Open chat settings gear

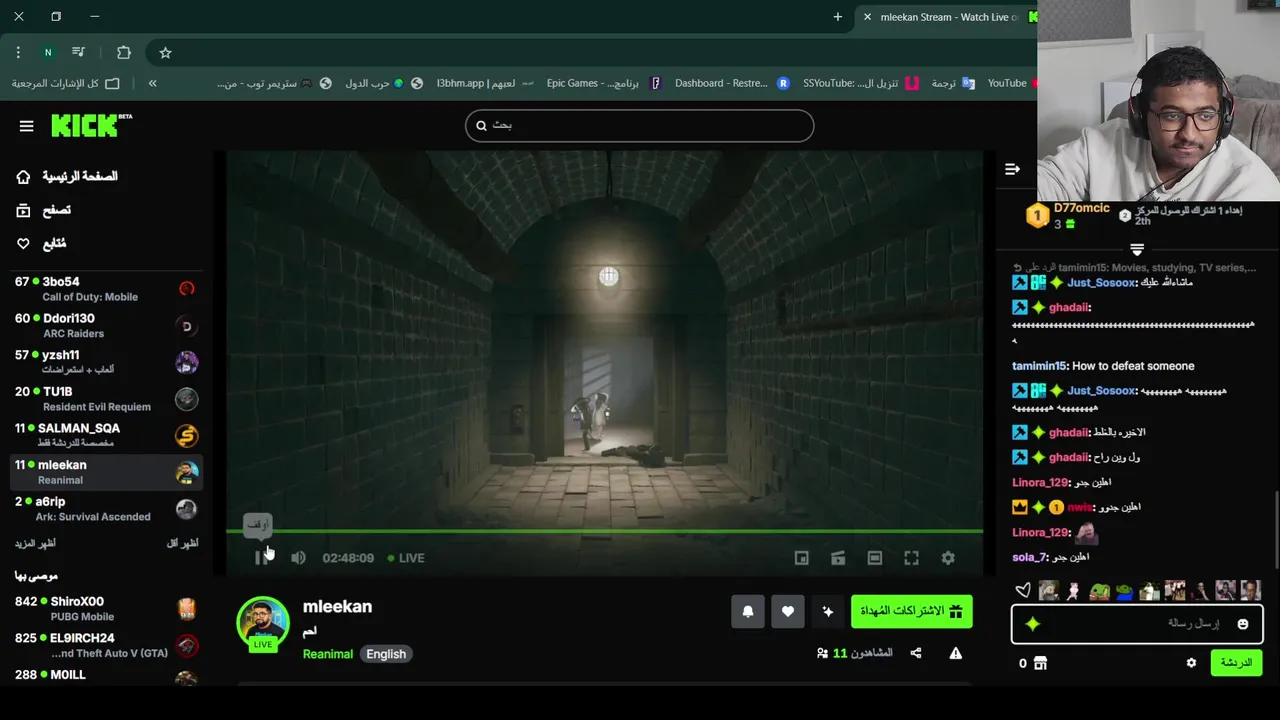coord(1191,663)
